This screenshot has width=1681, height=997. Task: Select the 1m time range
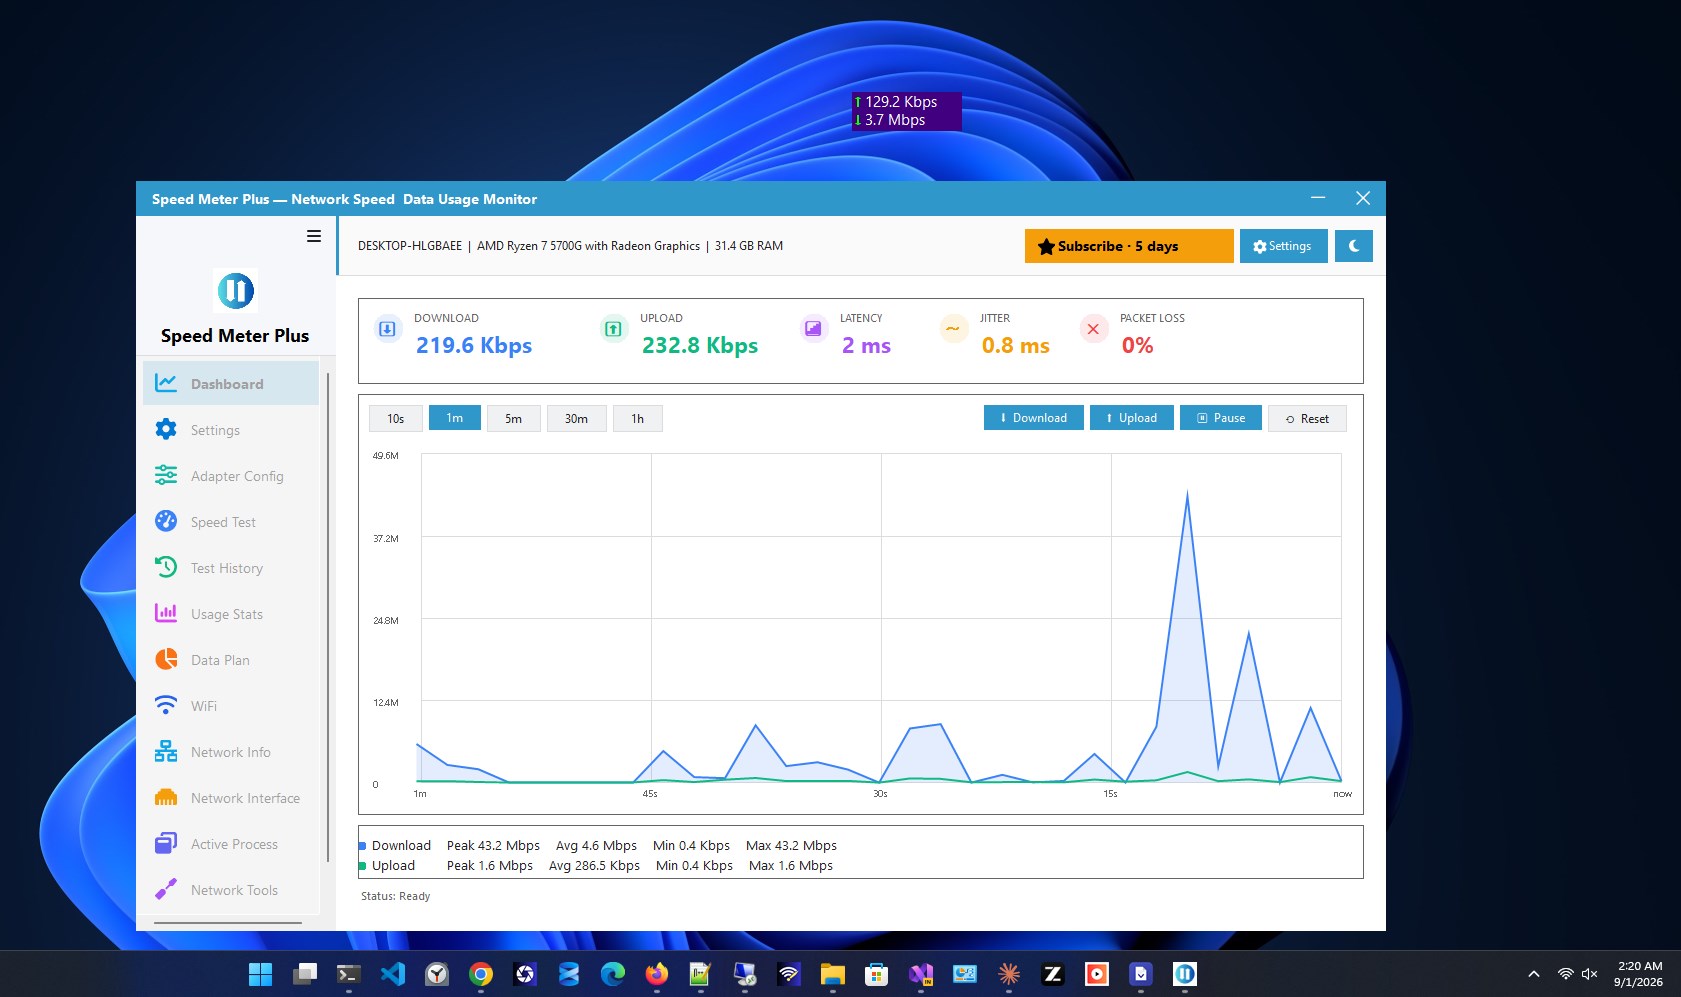point(455,418)
